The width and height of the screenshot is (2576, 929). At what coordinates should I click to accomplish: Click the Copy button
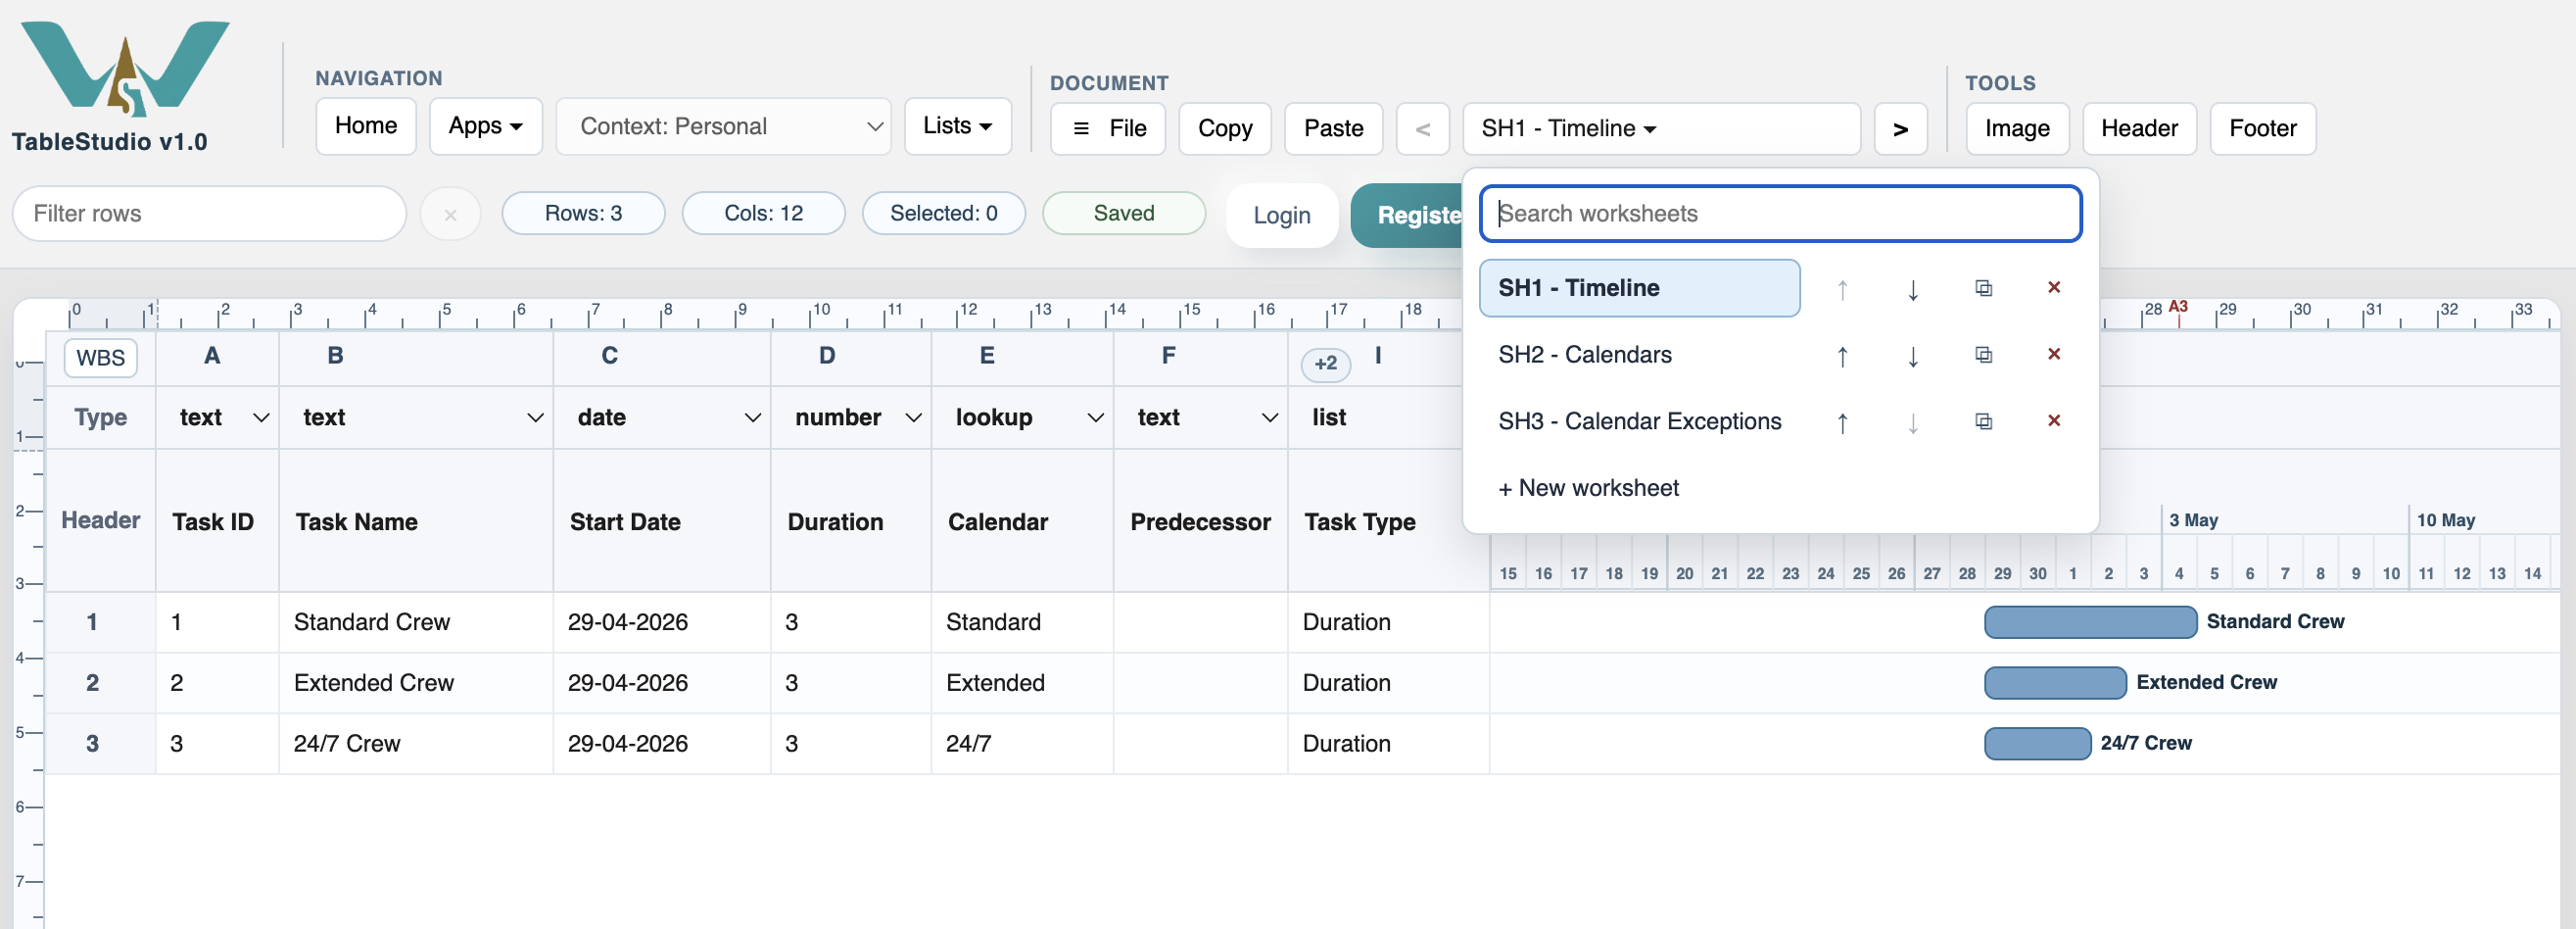pyautogui.click(x=1224, y=129)
